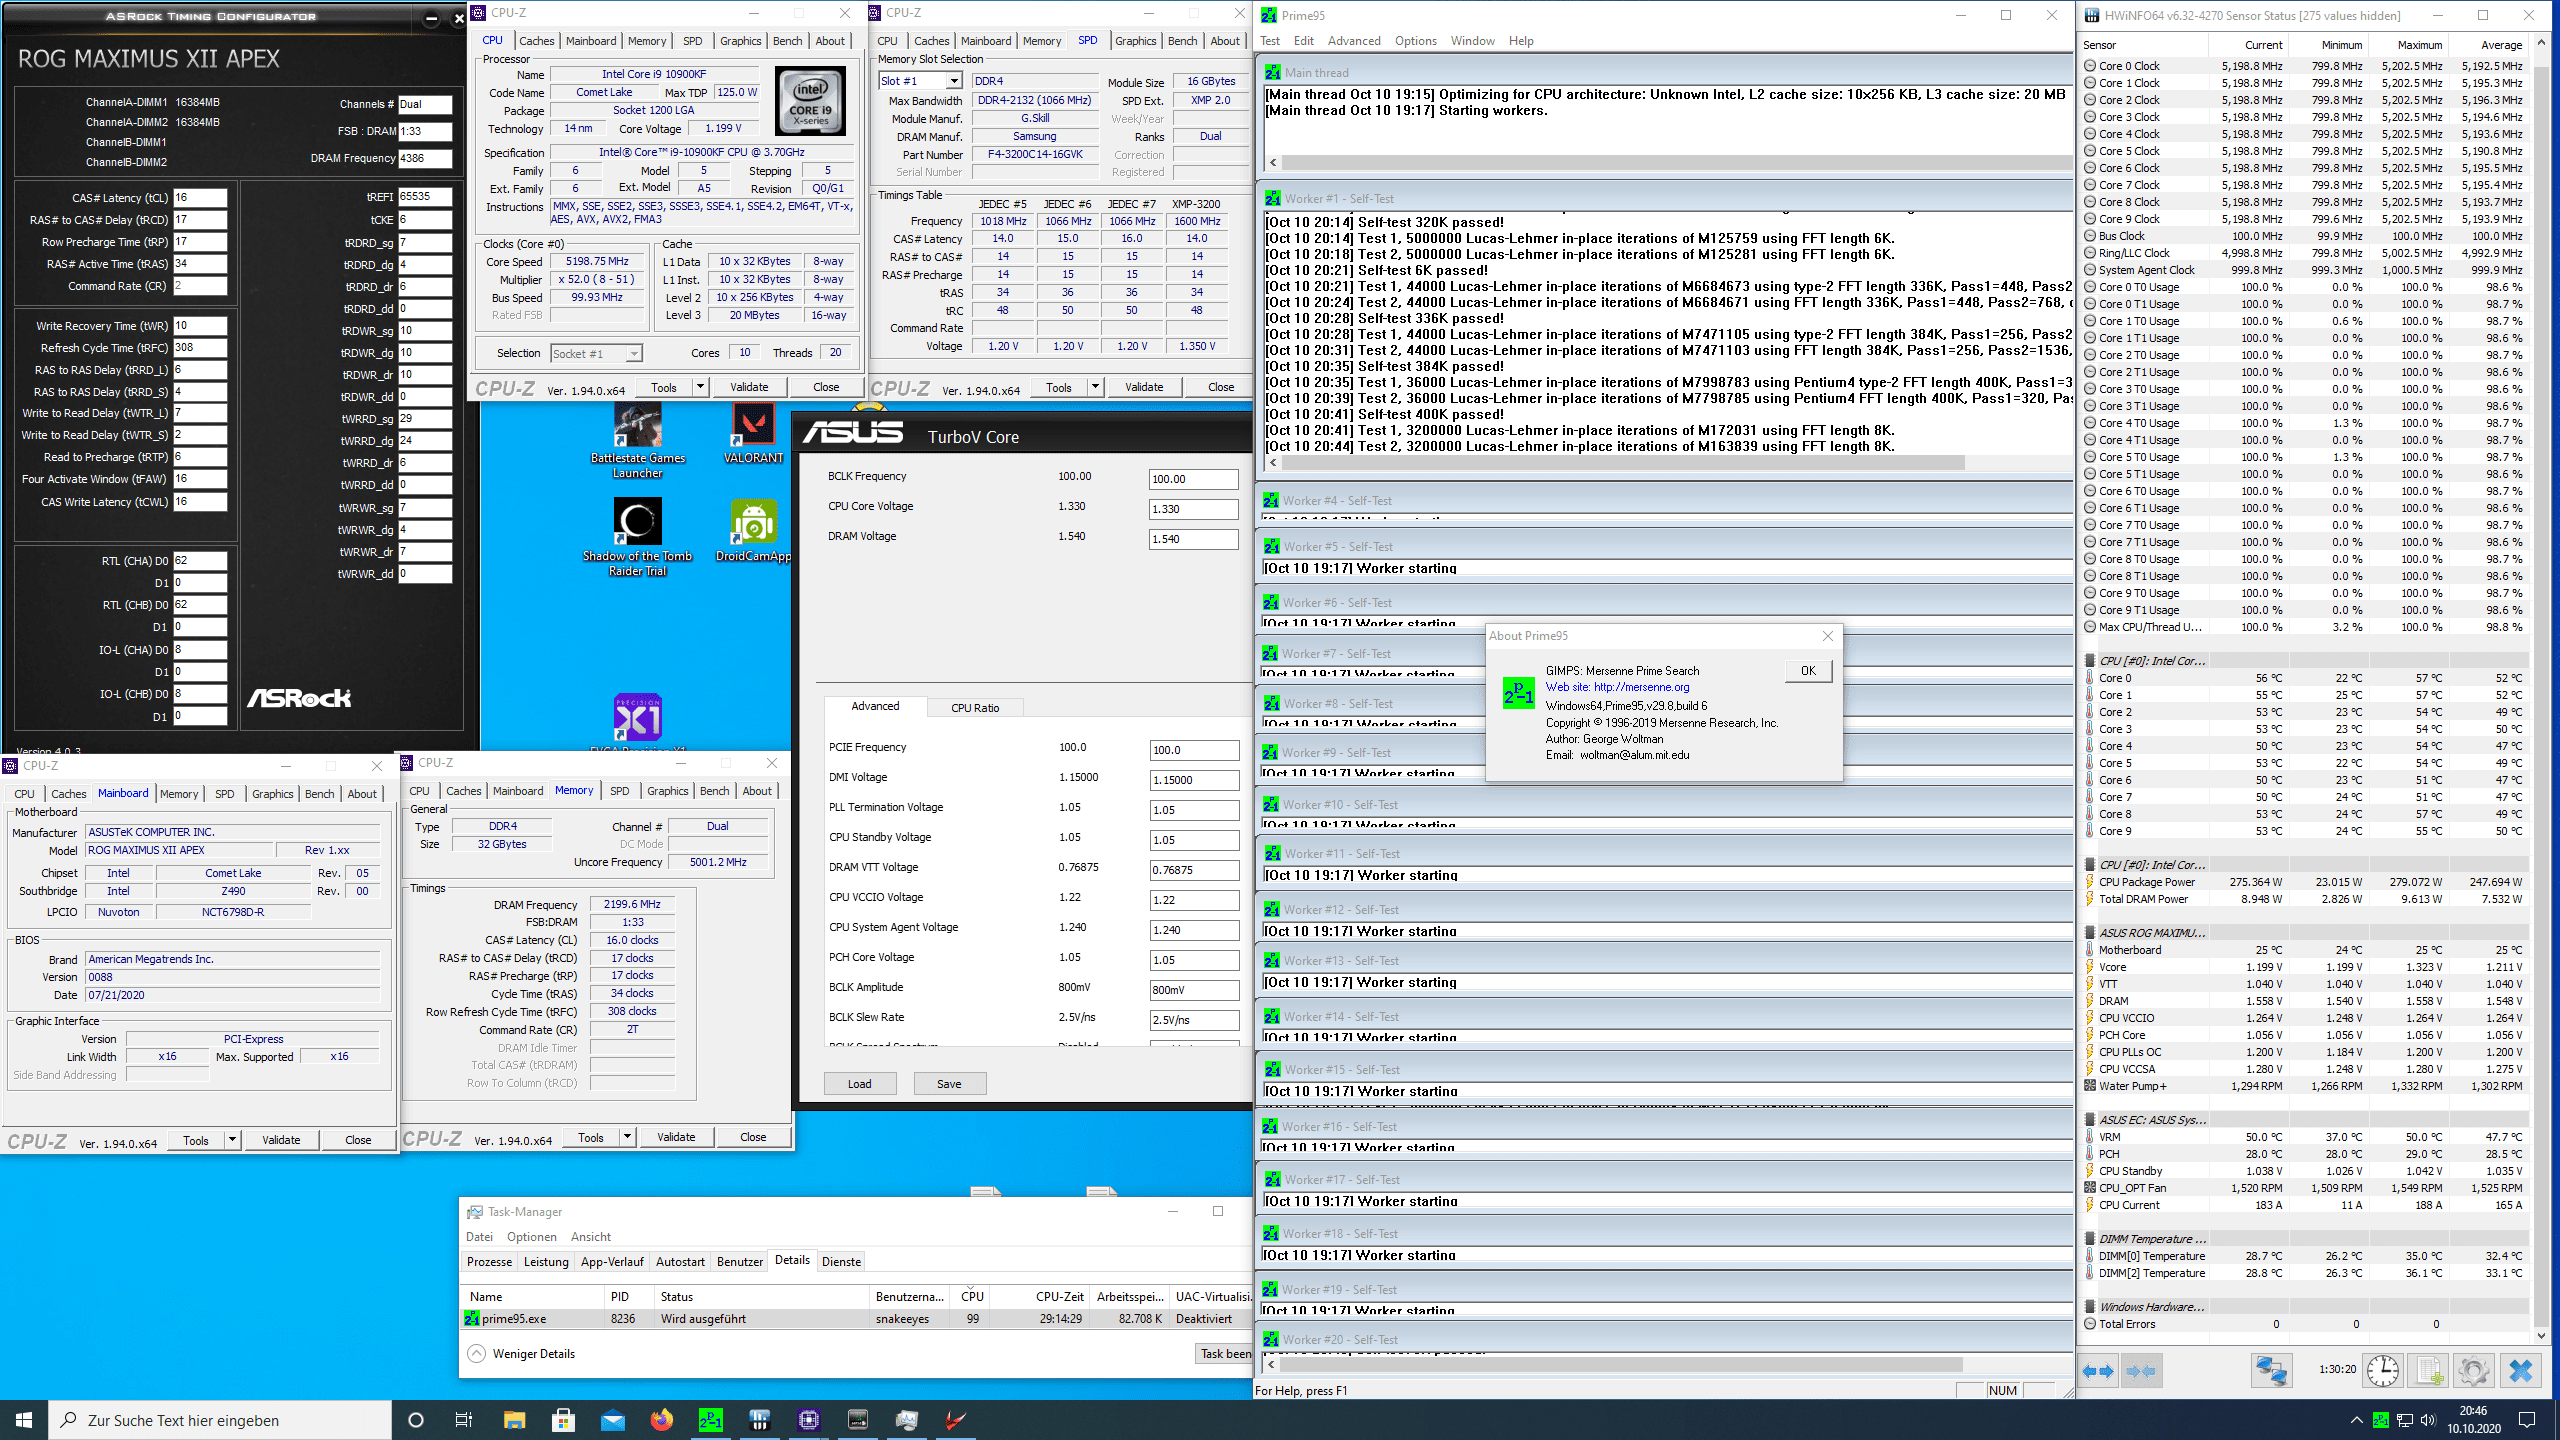Click DRAM Voltage input field in TurboV
The height and width of the screenshot is (1440, 2560).
1194,539
